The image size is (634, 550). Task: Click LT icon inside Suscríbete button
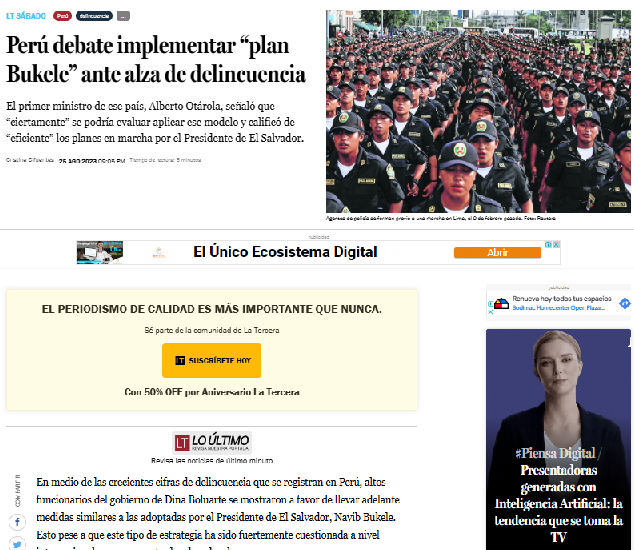(x=180, y=360)
